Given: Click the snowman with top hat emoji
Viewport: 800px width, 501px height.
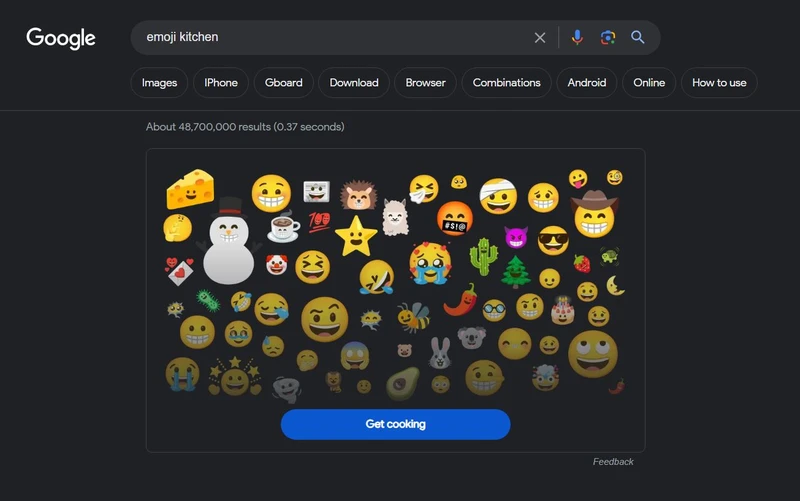Looking at the screenshot, I should pos(229,241).
